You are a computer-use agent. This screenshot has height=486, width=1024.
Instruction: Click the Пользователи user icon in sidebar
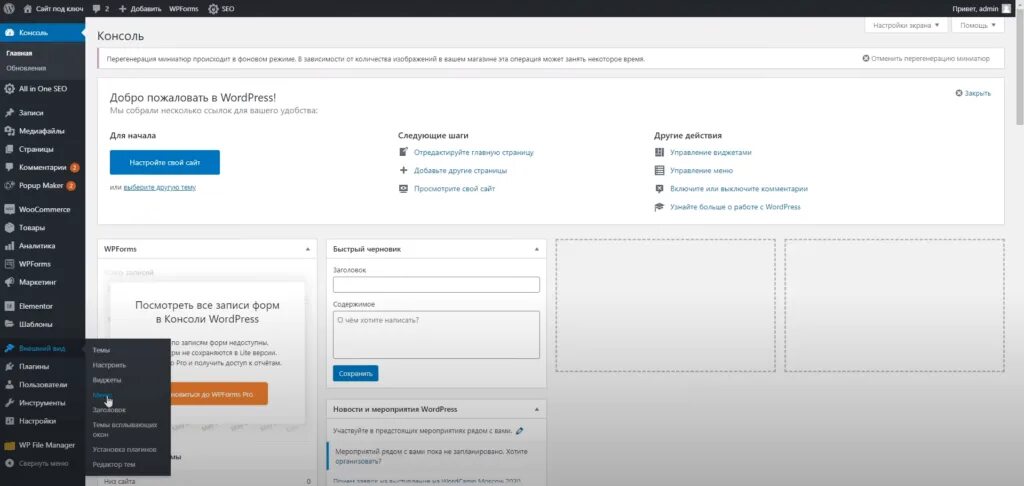[10, 385]
